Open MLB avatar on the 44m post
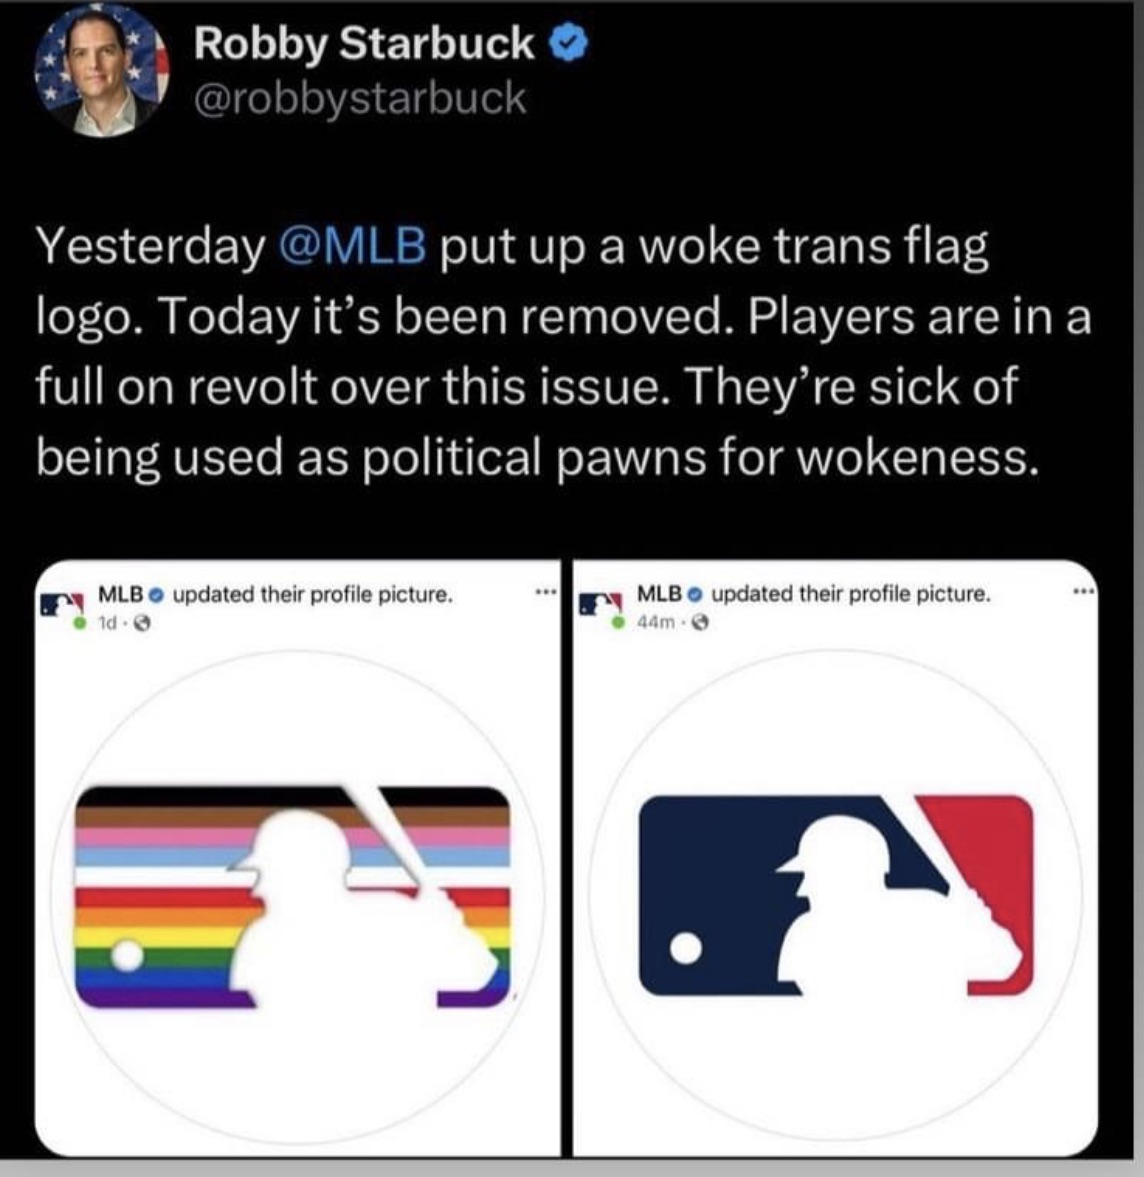Image resolution: width=1144 pixels, height=1177 pixels. pos(600,607)
